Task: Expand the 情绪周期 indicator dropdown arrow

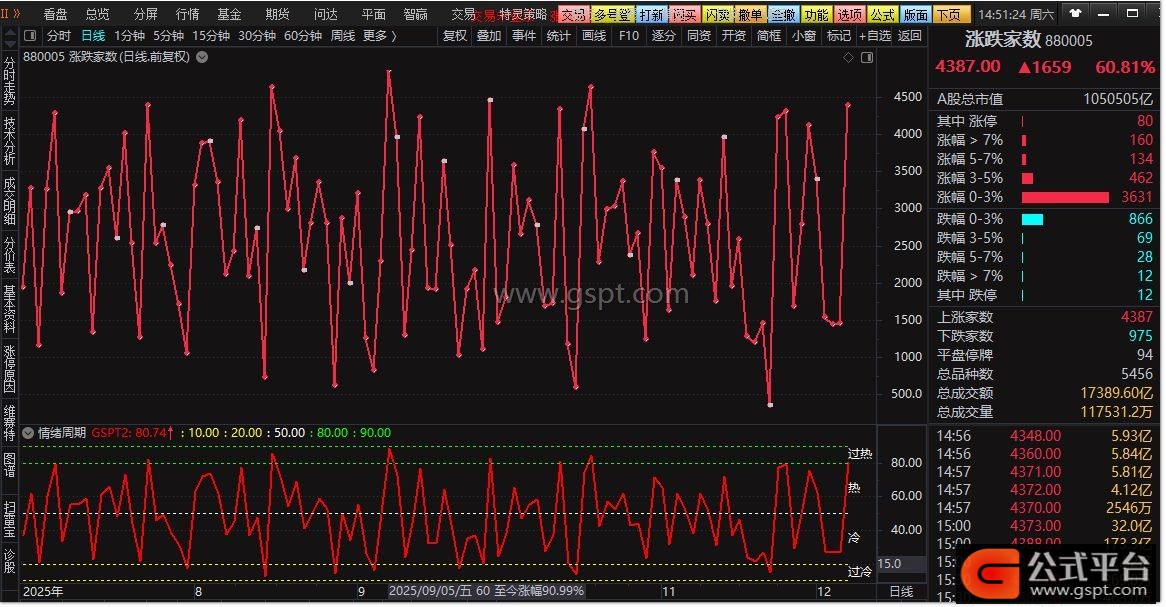Action: (x=28, y=433)
